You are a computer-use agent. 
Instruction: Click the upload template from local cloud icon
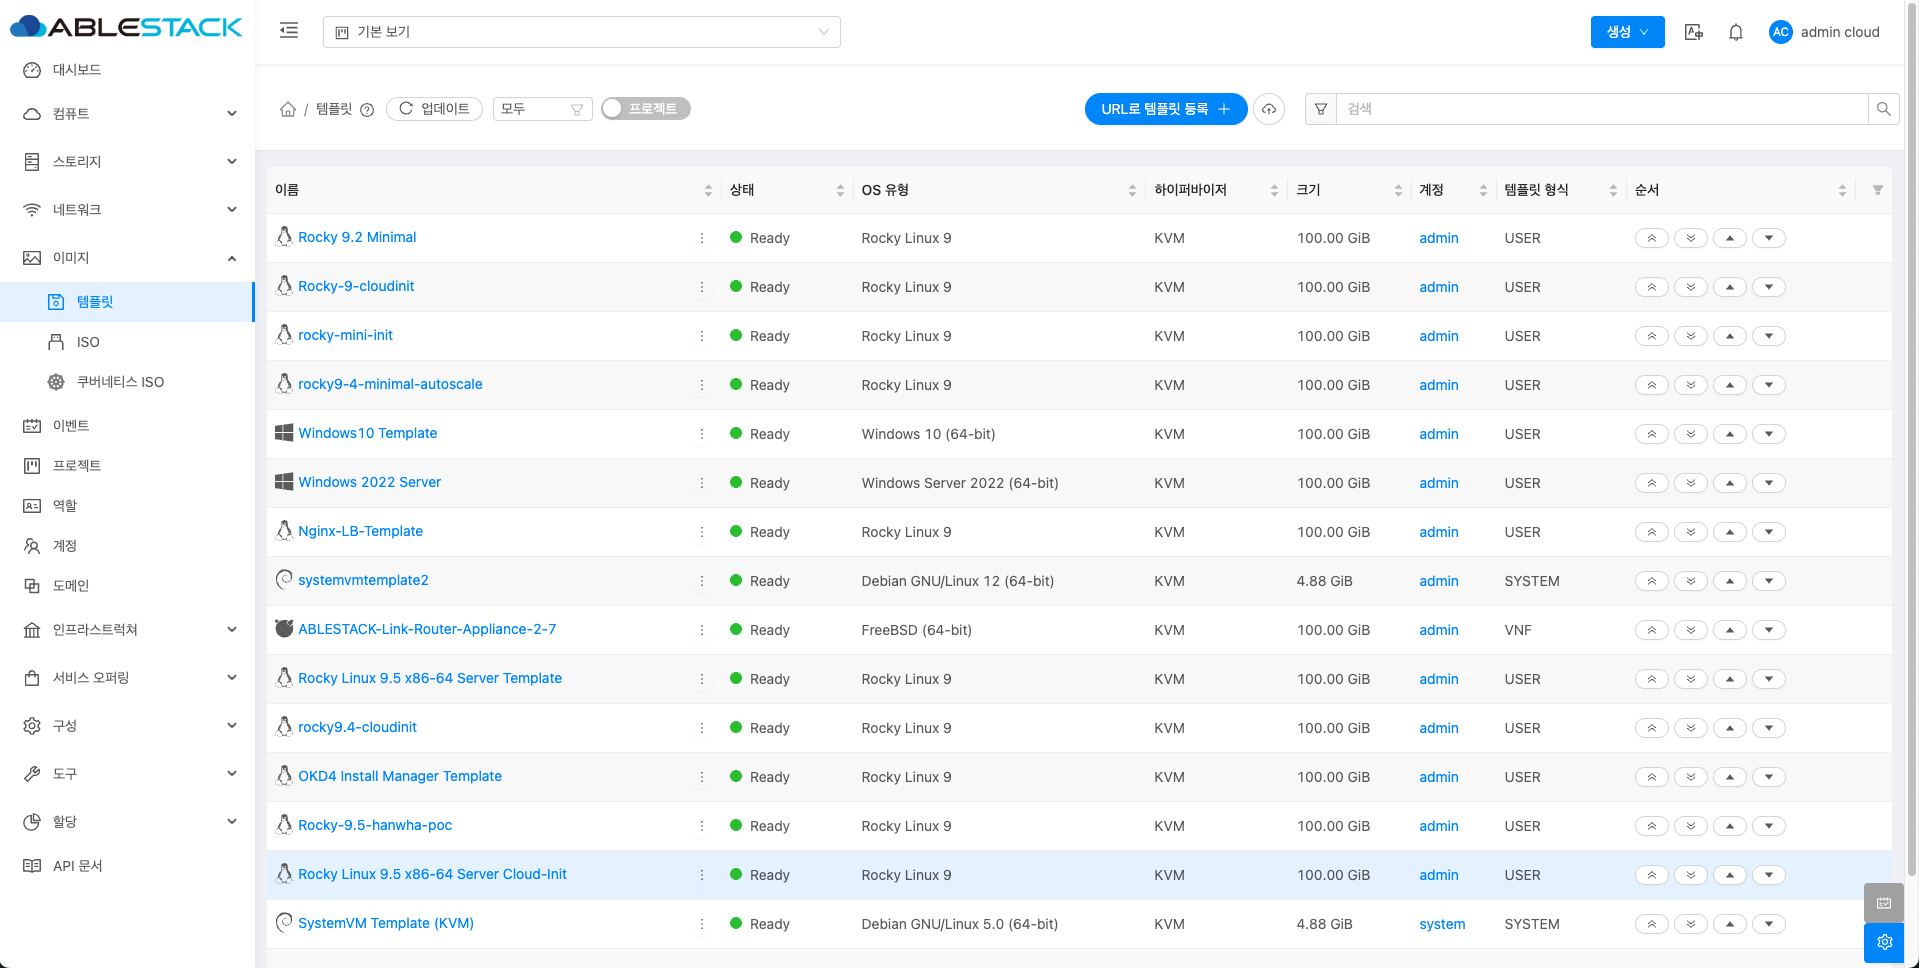tap(1269, 109)
